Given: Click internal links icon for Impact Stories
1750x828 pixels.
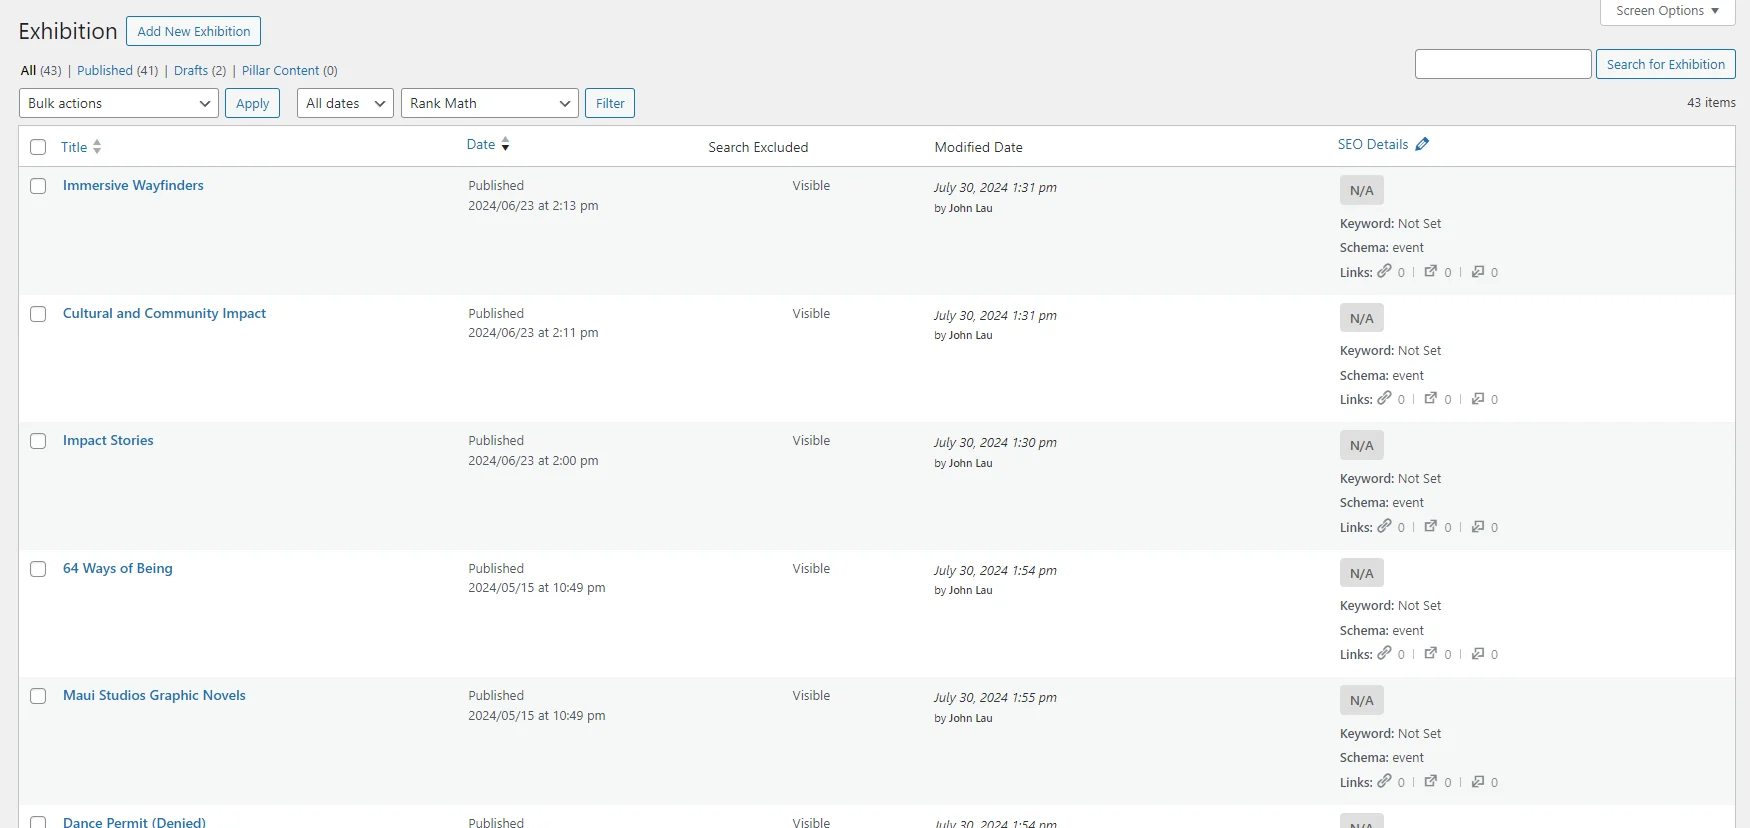Looking at the screenshot, I should point(1384,526).
